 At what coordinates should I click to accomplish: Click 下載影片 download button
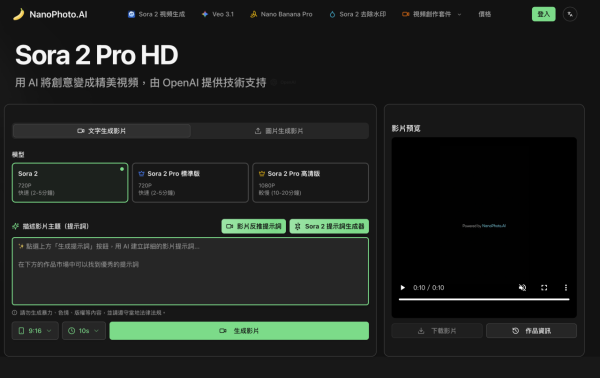click(437, 331)
